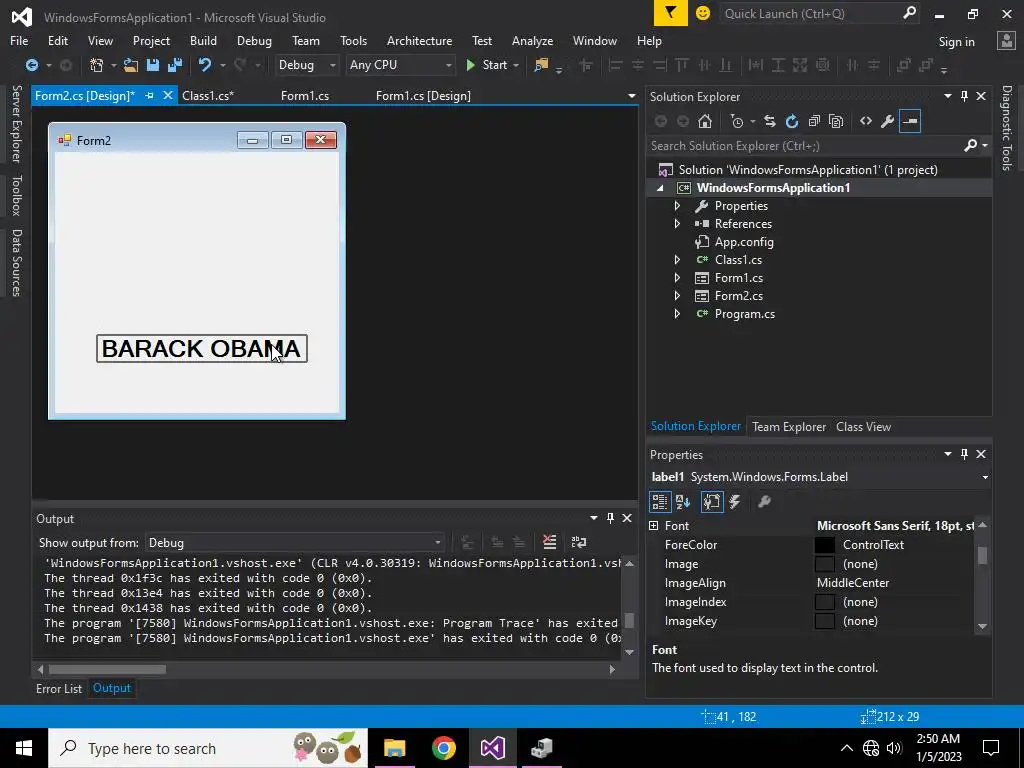This screenshot has height=768, width=1024.
Task: Pin the Solution Explorer panel
Action: click(x=965, y=96)
